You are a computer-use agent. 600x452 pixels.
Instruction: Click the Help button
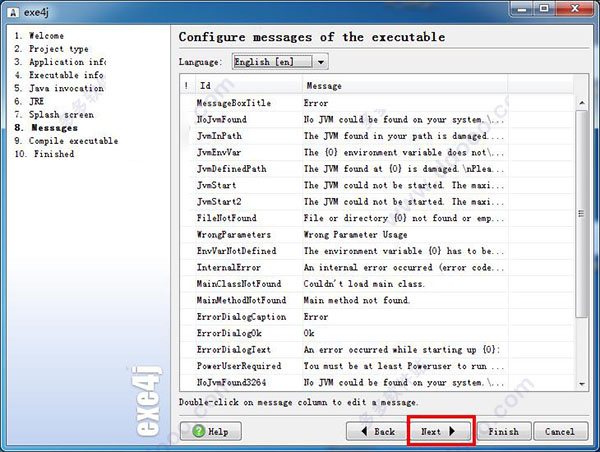pos(210,431)
